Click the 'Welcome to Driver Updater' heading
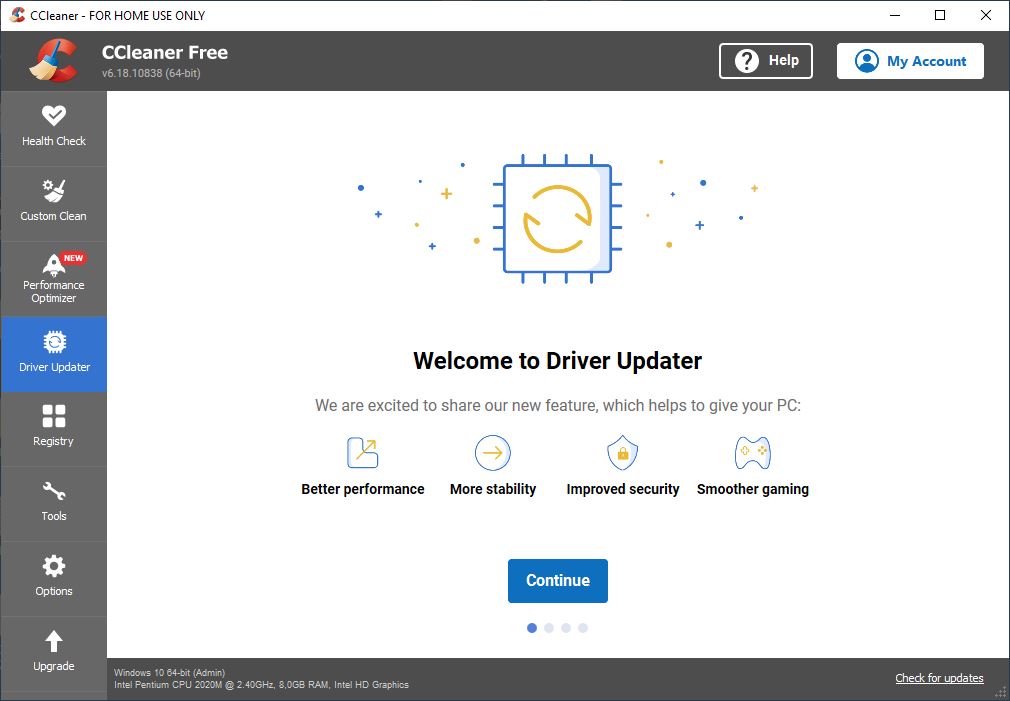Image resolution: width=1010 pixels, height=701 pixels. [x=557, y=361]
